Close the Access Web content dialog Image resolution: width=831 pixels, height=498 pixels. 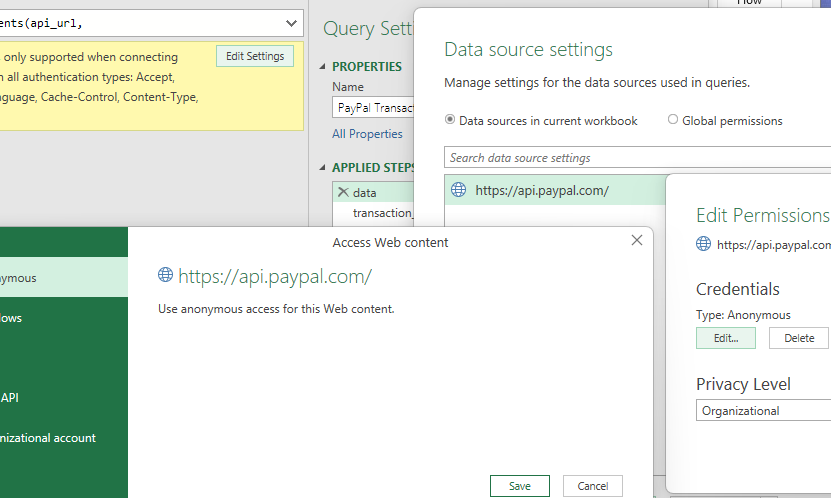pos(637,241)
